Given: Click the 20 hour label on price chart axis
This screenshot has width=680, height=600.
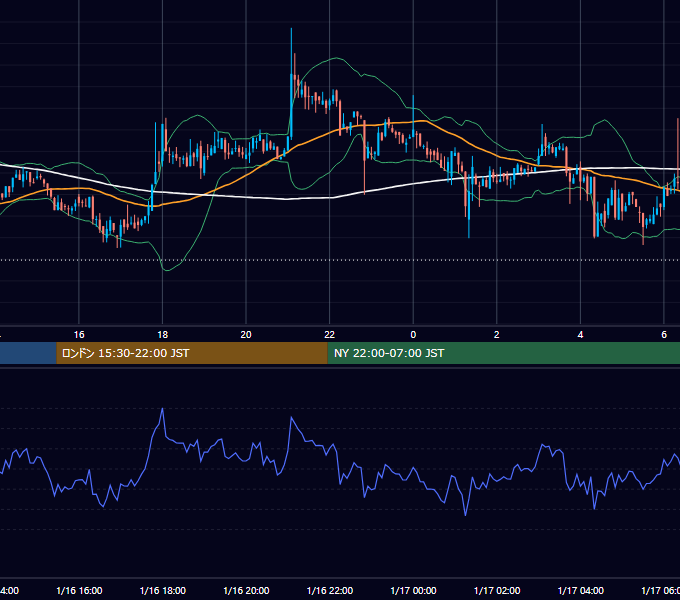Looking at the screenshot, I should coord(246,334).
